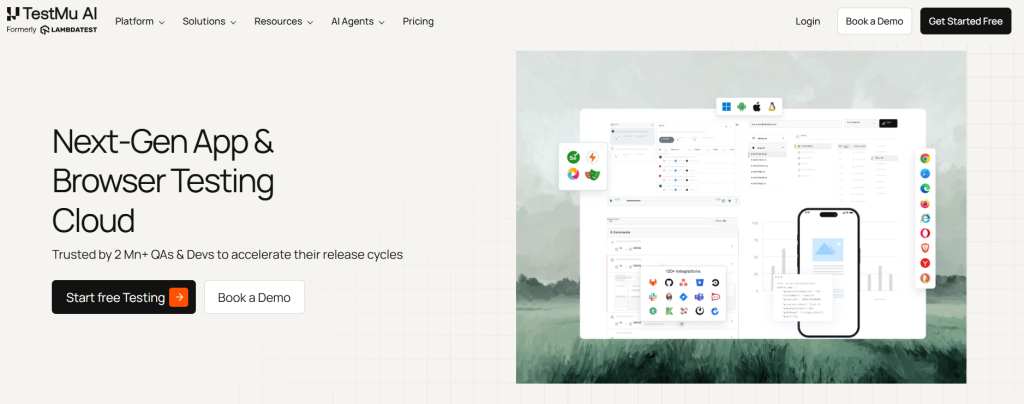Go to the Pricing page
This screenshot has width=1024, height=404.
point(418,21)
